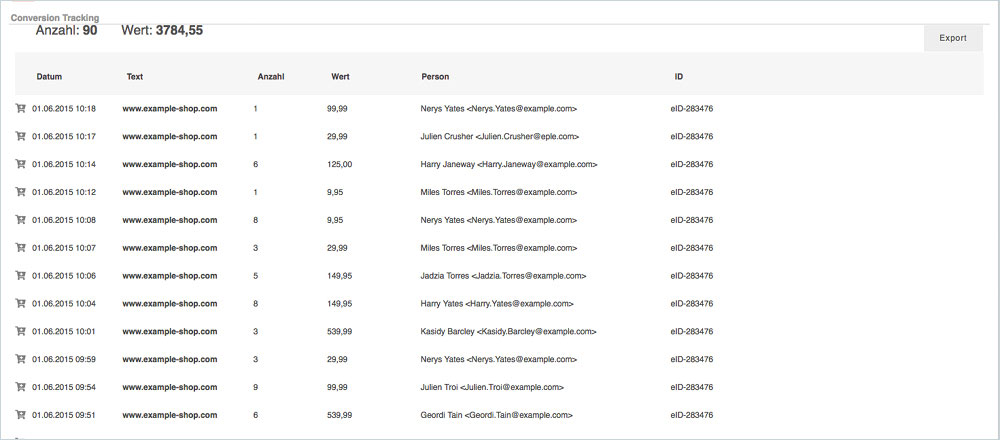Select the cart icon beside 01.06.2015 10:14

pyautogui.click(x=20, y=164)
